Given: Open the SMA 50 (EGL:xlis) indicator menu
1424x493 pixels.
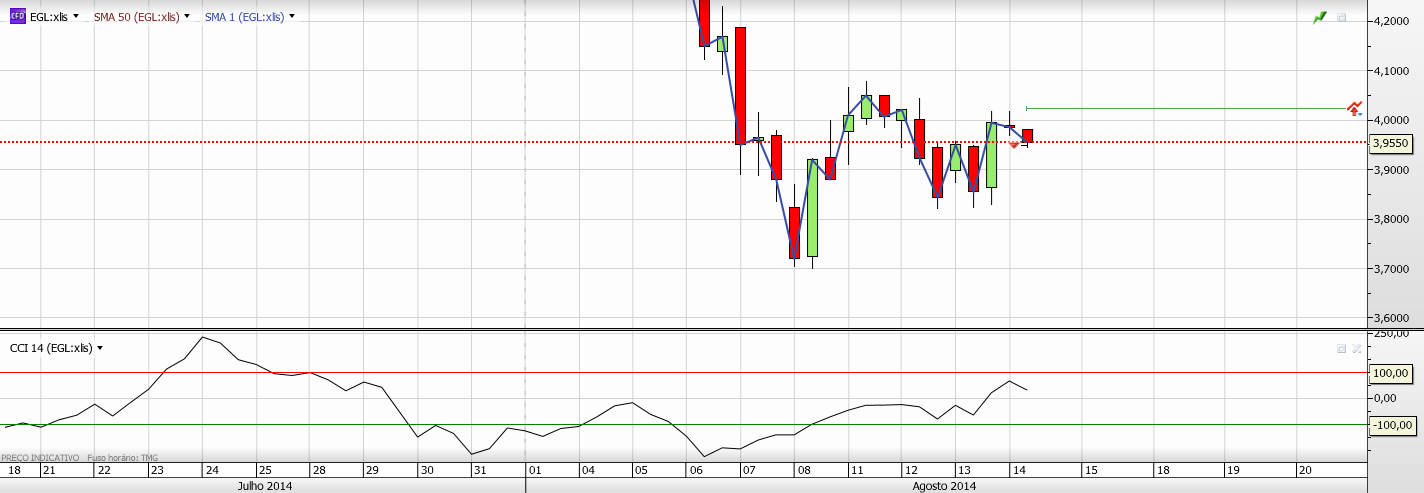Looking at the screenshot, I should click(186, 17).
